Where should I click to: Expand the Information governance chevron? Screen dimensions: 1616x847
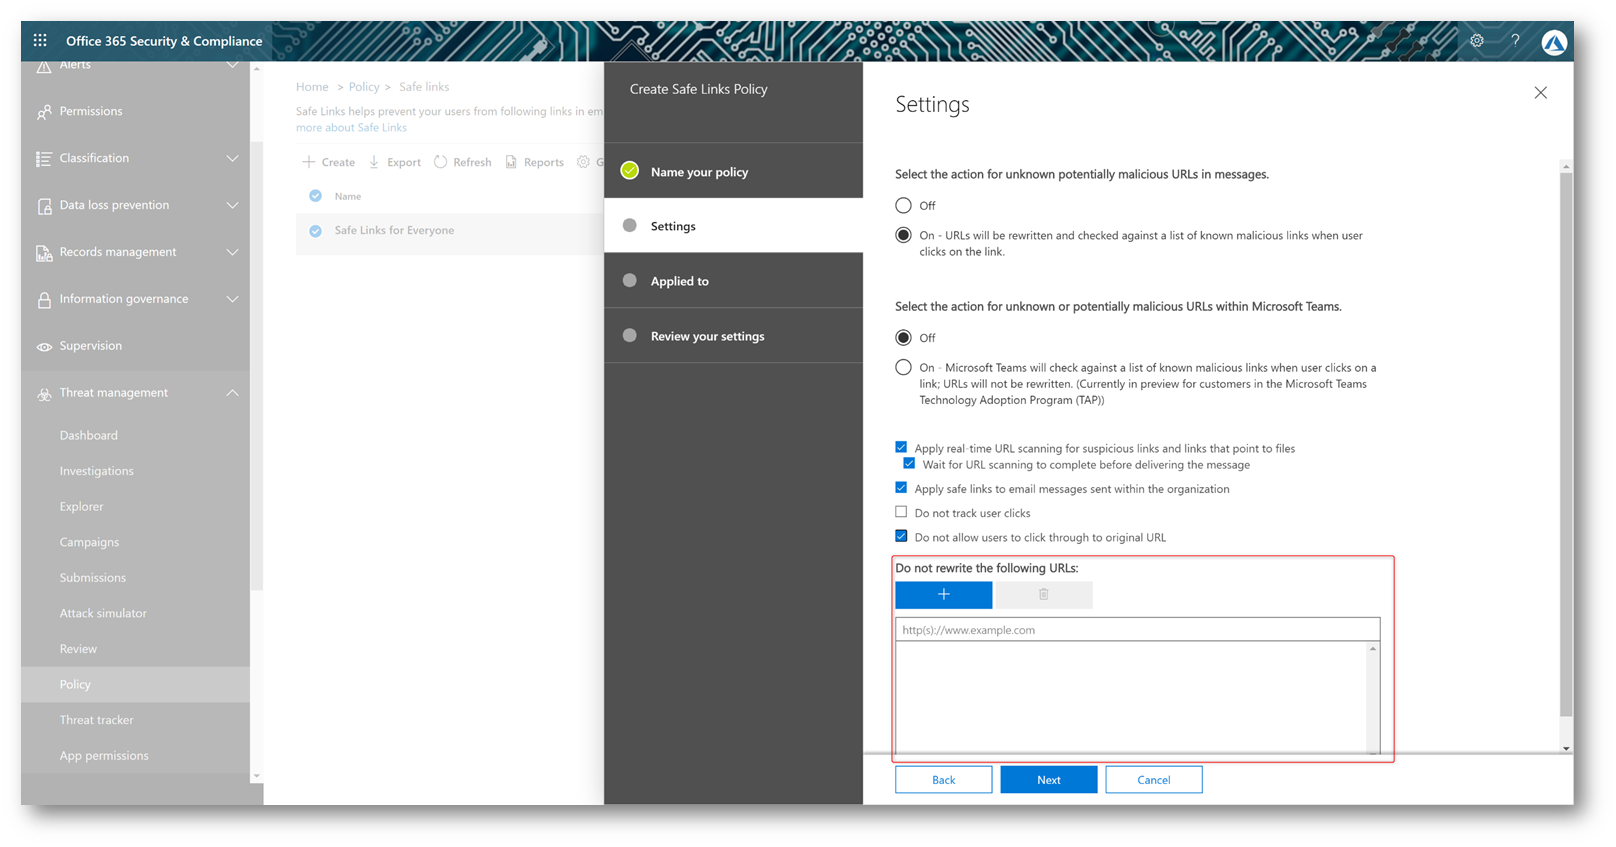pyautogui.click(x=232, y=300)
